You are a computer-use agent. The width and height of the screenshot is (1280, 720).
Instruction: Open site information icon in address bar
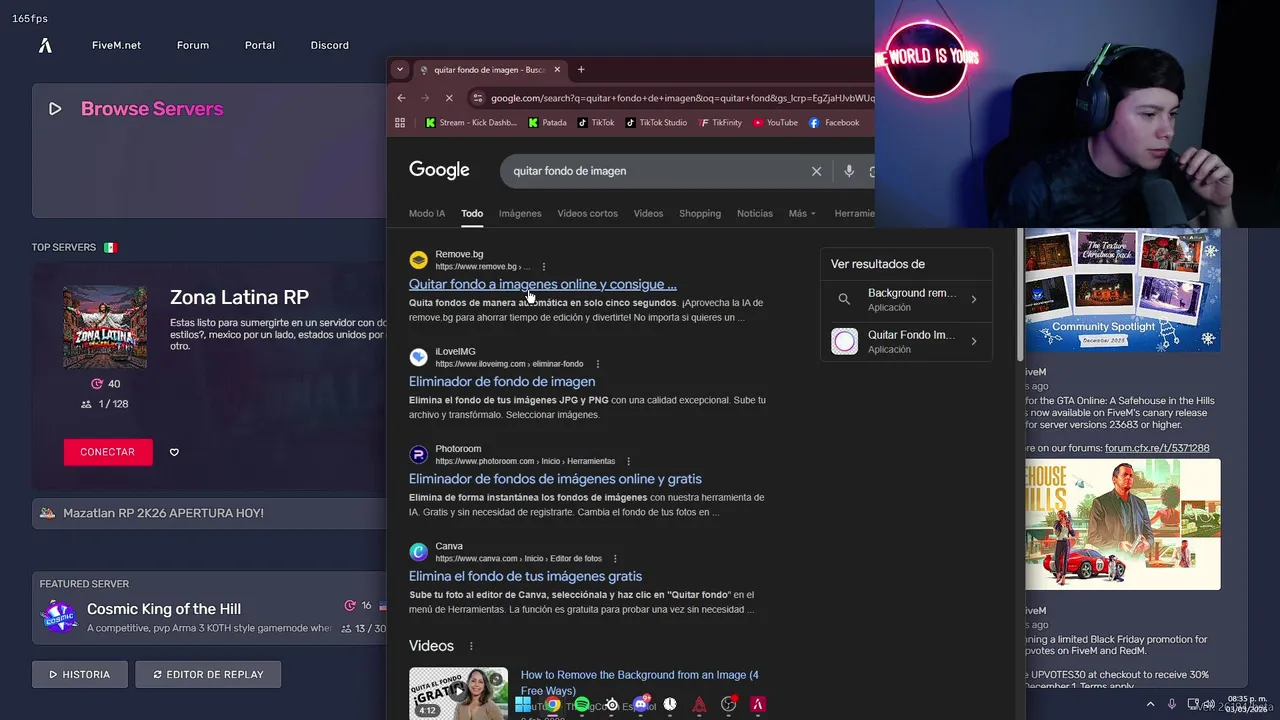point(478,98)
